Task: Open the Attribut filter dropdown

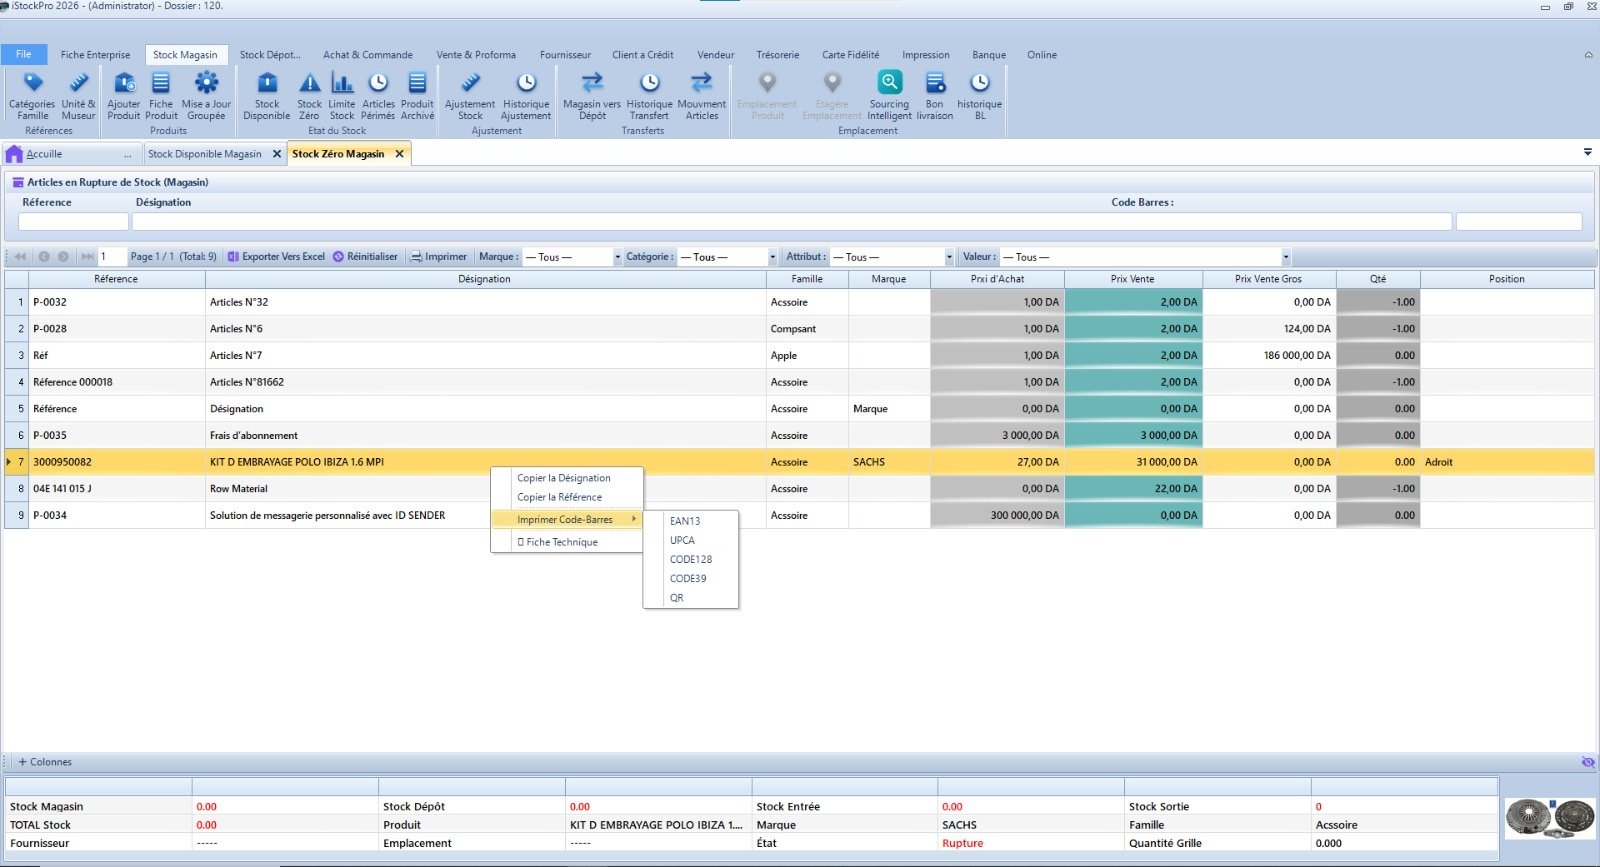Action: (949, 257)
